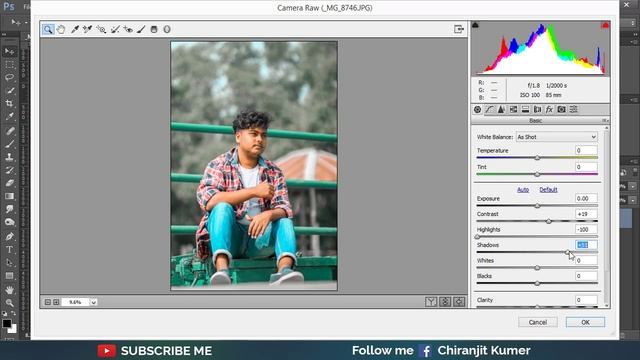Select Photoshop's Clone Stamp tool
Viewport: 640px width, 360px height.
click(9, 157)
